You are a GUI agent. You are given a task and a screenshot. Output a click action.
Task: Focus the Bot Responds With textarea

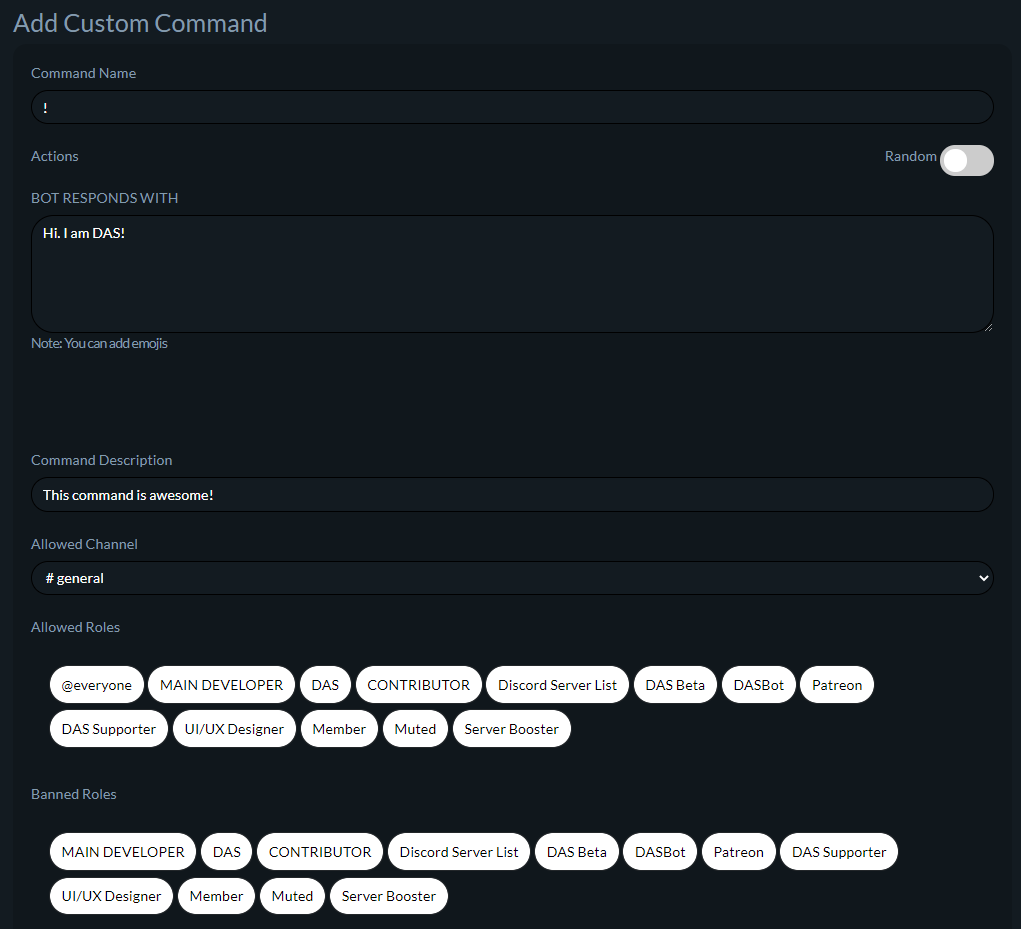512,274
